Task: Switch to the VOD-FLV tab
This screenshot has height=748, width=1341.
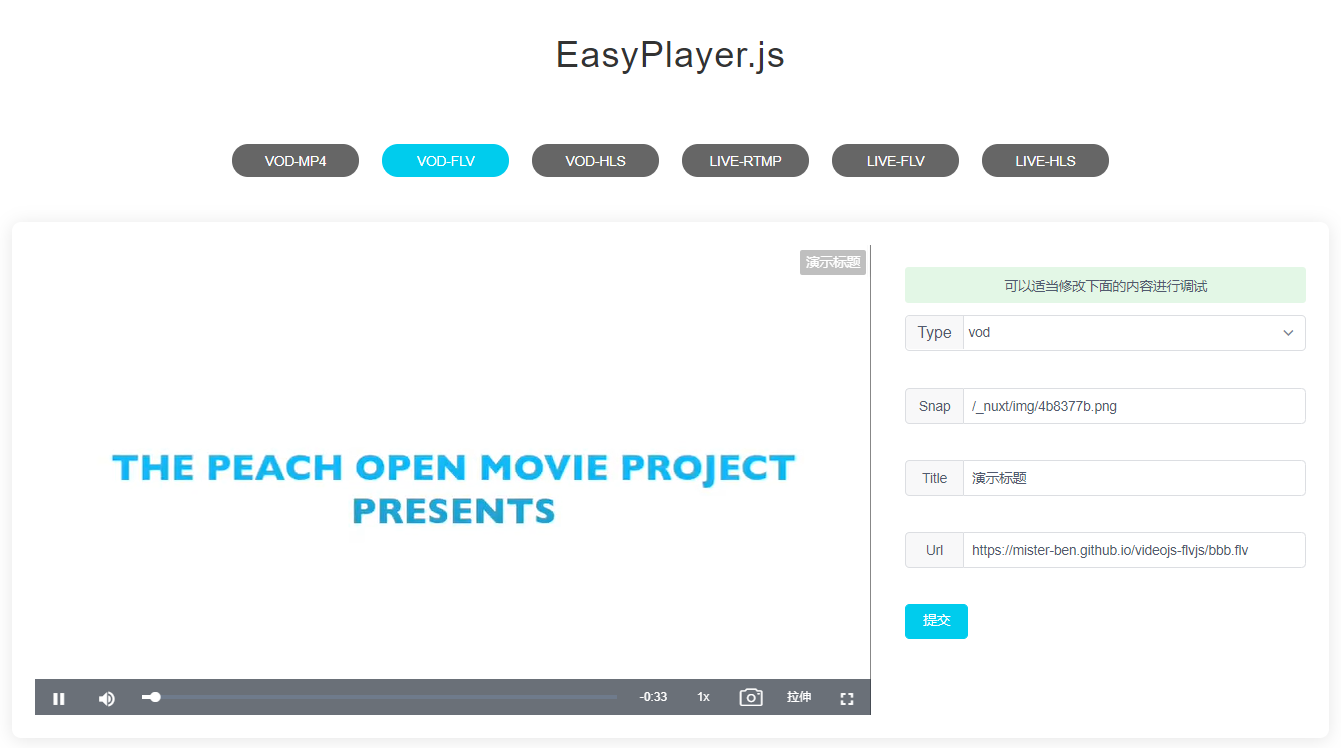Action: pyautogui.click(x=445, y=161)
